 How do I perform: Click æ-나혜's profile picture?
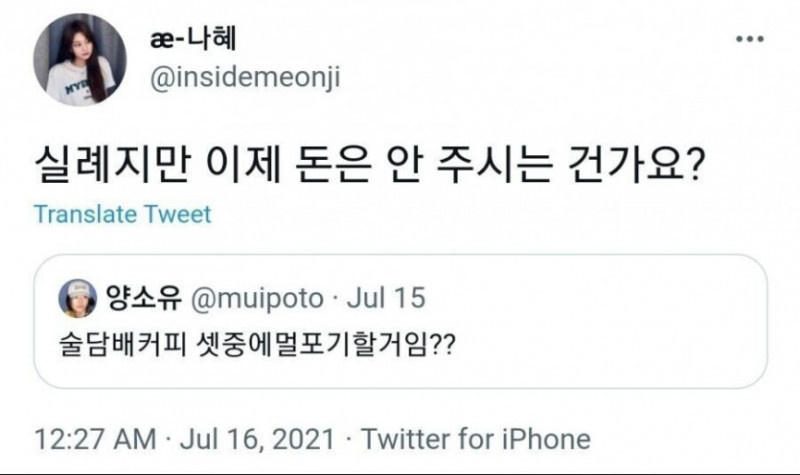point(79,61)
